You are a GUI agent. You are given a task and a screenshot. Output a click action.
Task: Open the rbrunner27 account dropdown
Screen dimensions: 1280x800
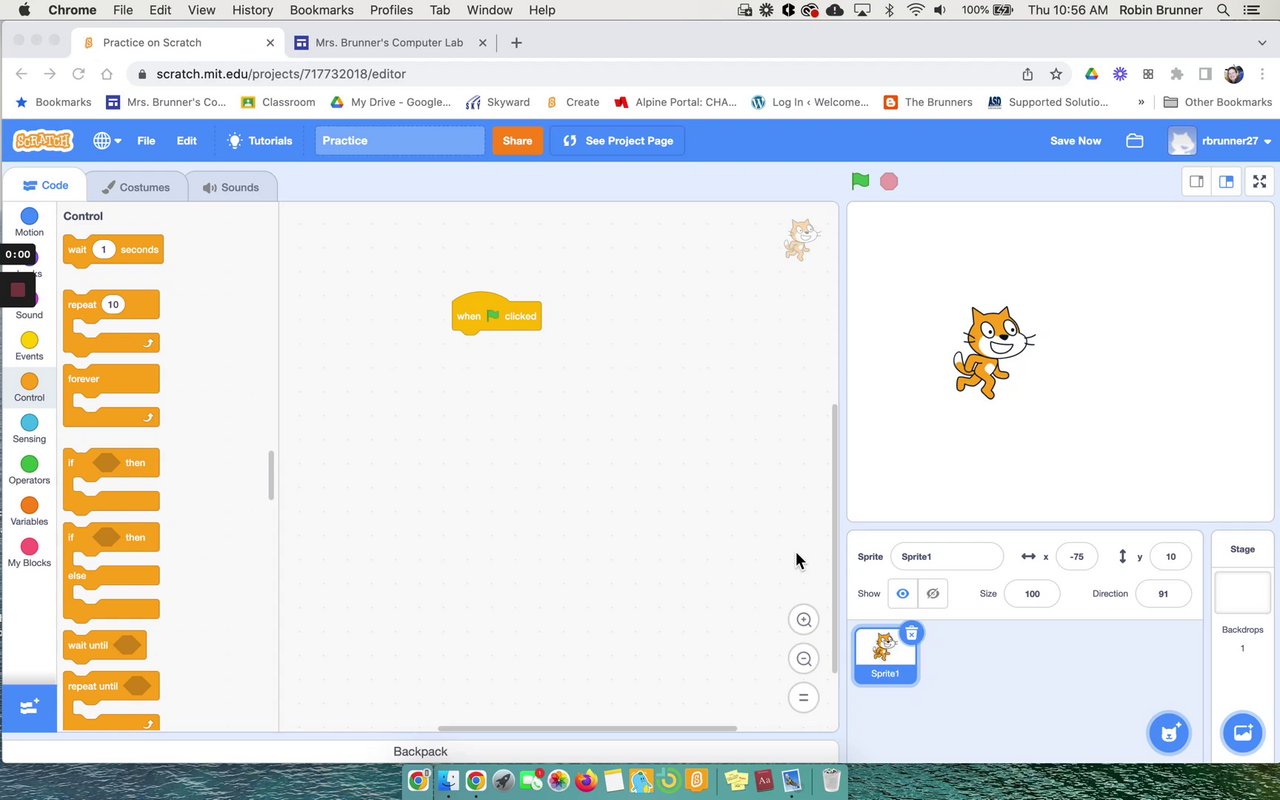click(x=1220, y=141)
